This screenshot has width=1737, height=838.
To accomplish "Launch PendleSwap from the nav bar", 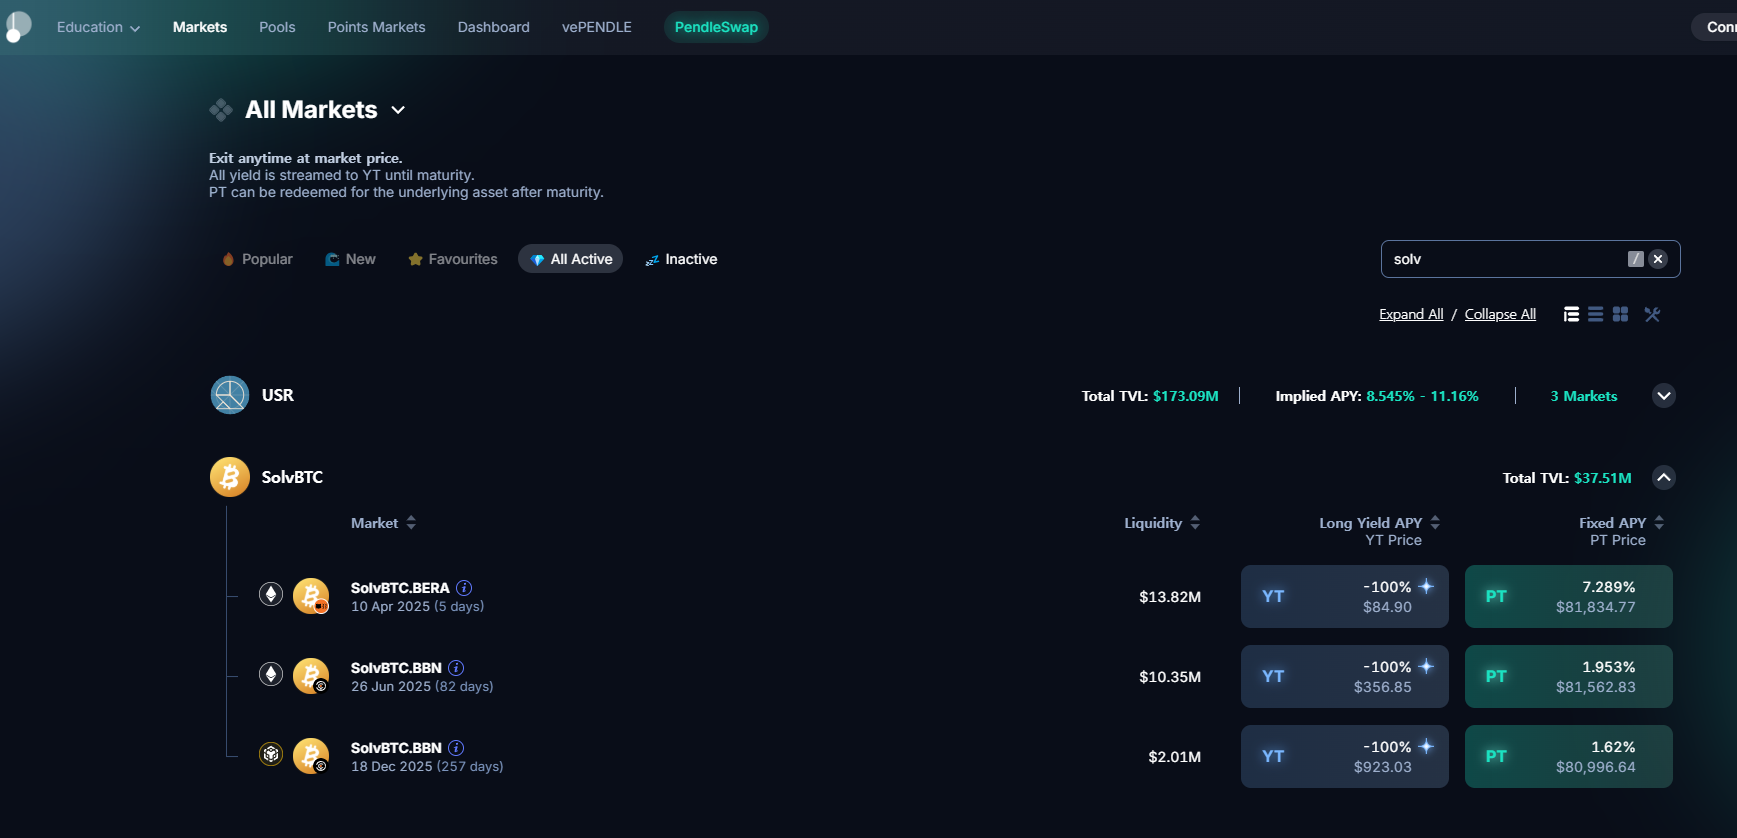I will pyautogui.click(x=716, y=27).
